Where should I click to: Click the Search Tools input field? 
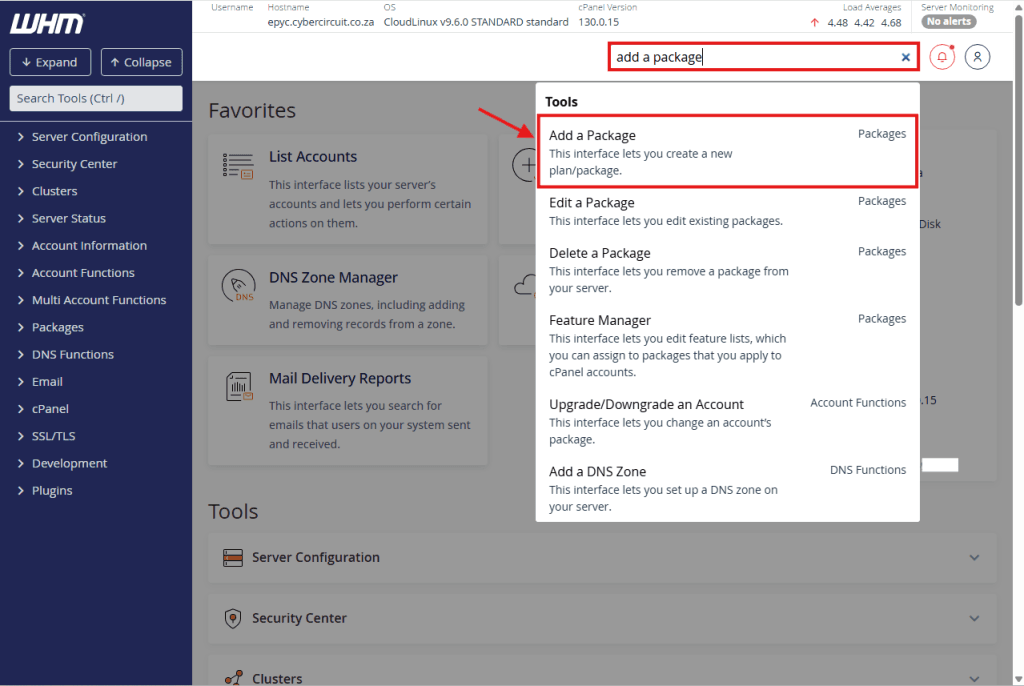pyautogui.click(x=96, y=98)
